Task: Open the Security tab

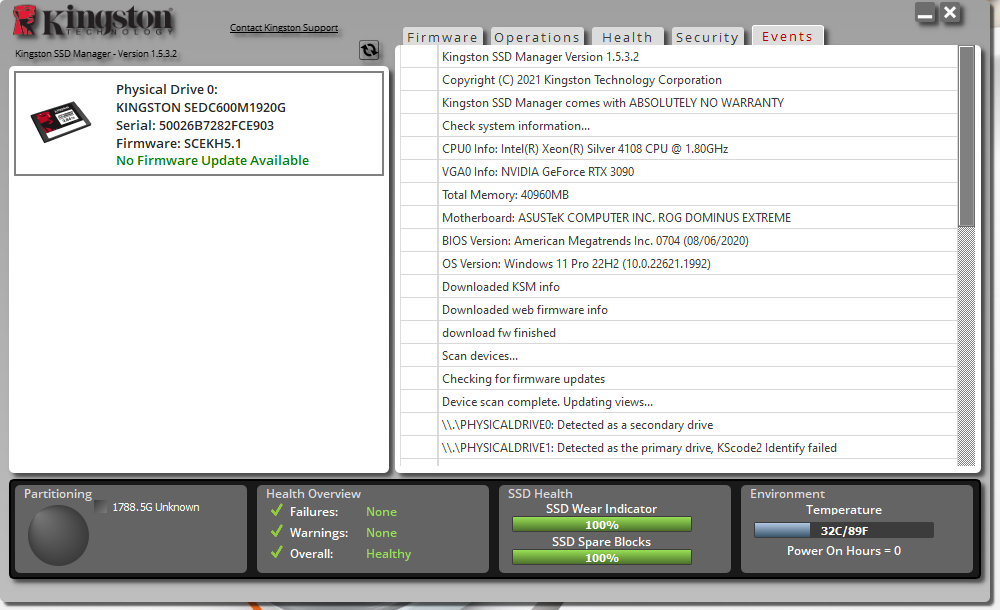Action: pos(707,37)
